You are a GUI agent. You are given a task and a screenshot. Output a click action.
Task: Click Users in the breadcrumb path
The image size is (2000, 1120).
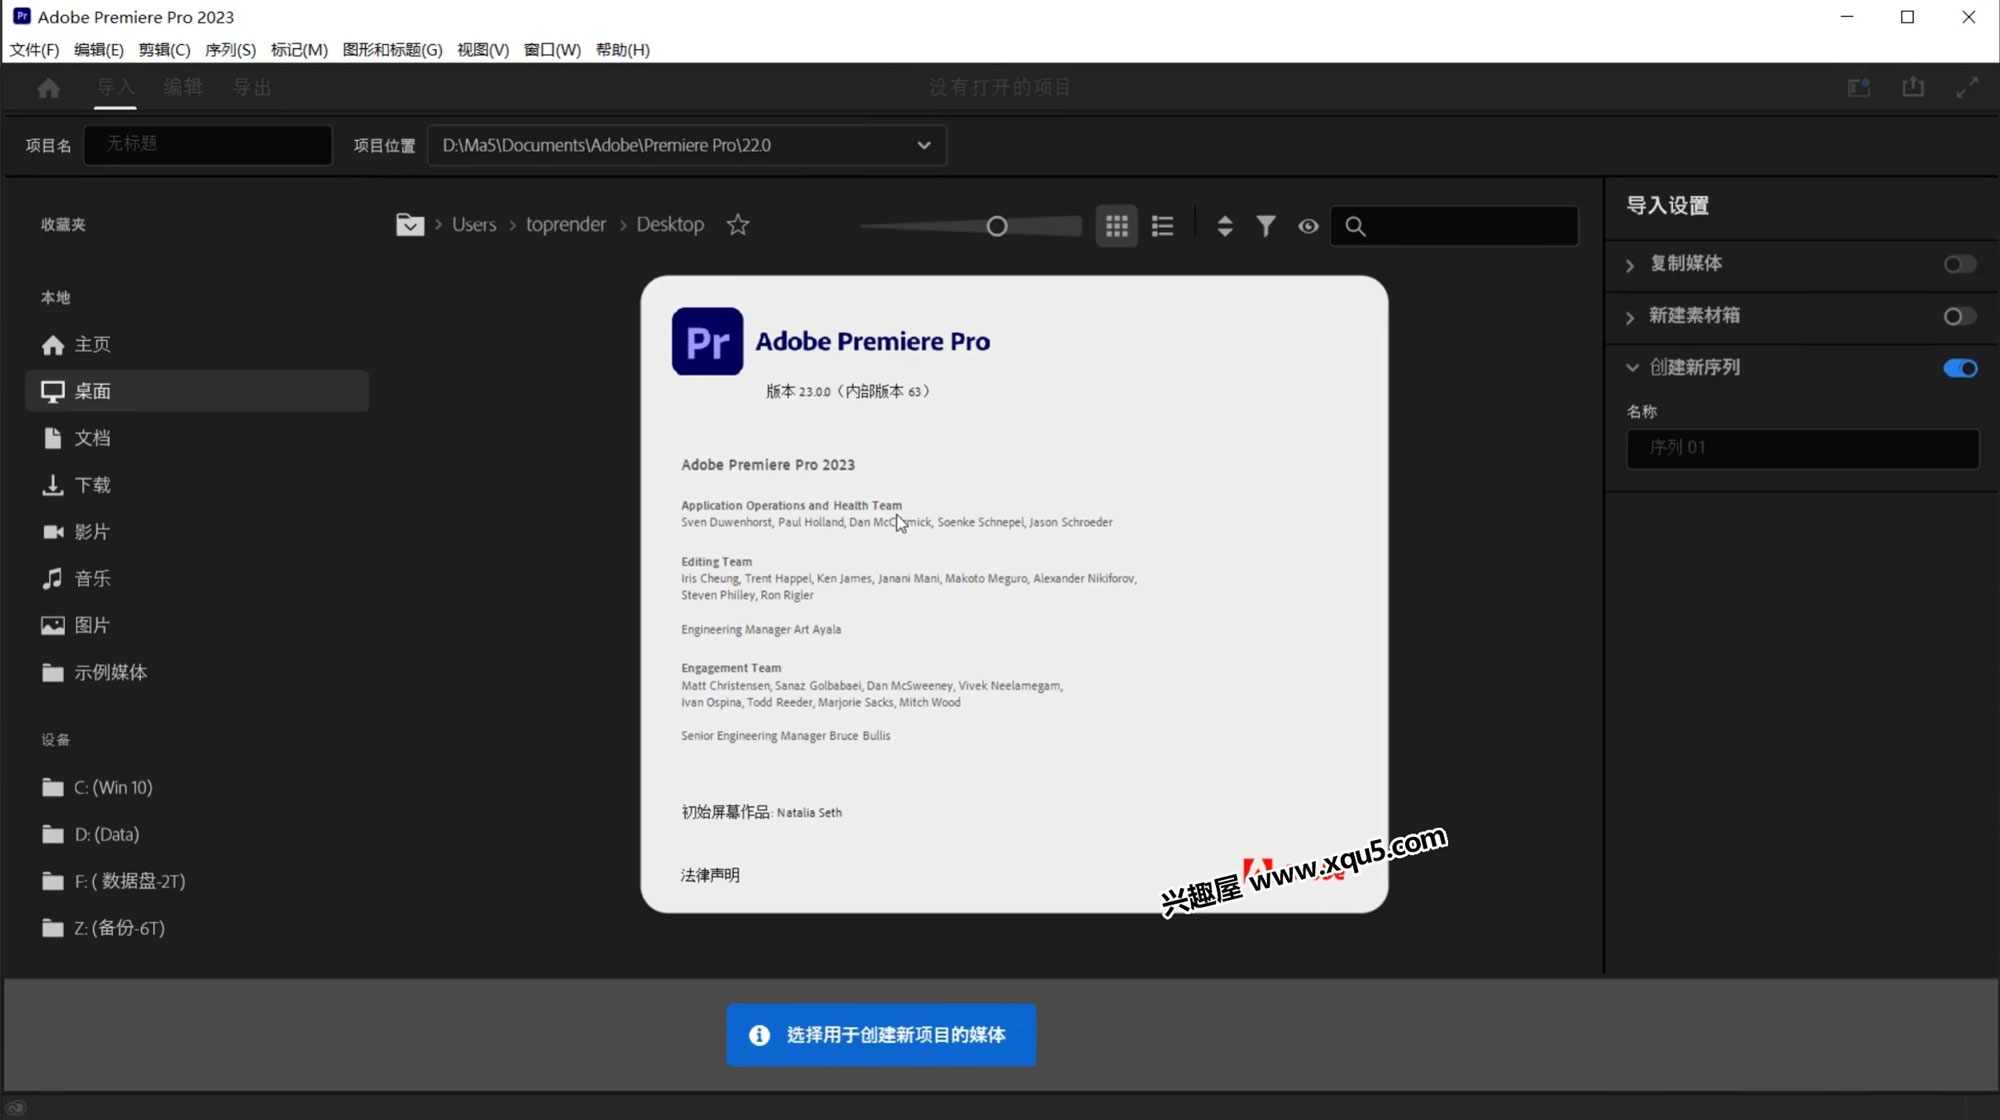[474, 225]
